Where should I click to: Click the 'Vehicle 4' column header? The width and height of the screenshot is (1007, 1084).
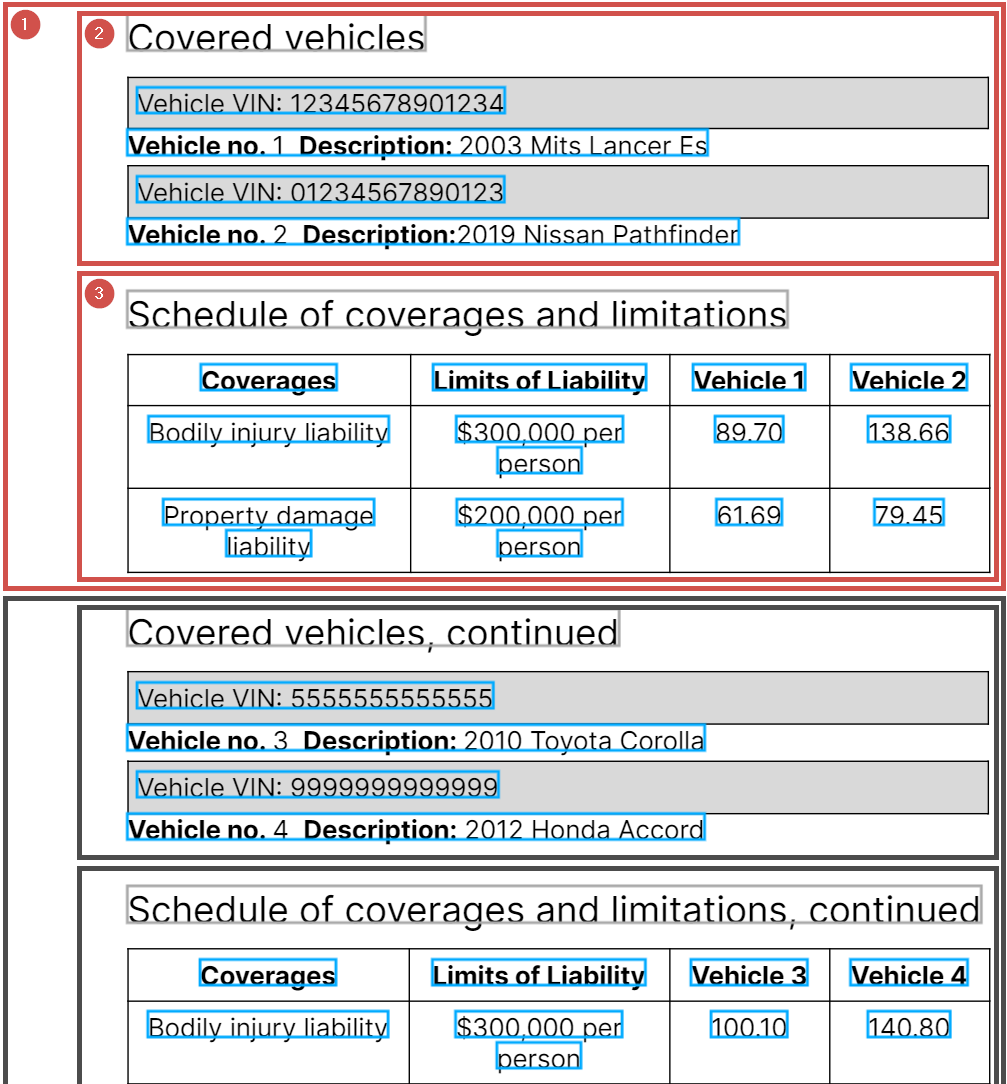pyautogui.click(x=909, y=973)
